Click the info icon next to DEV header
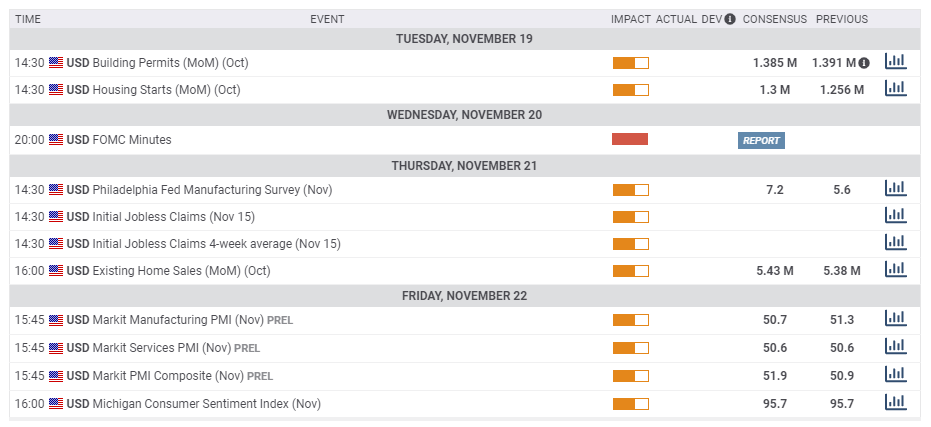 click(730, 19)
